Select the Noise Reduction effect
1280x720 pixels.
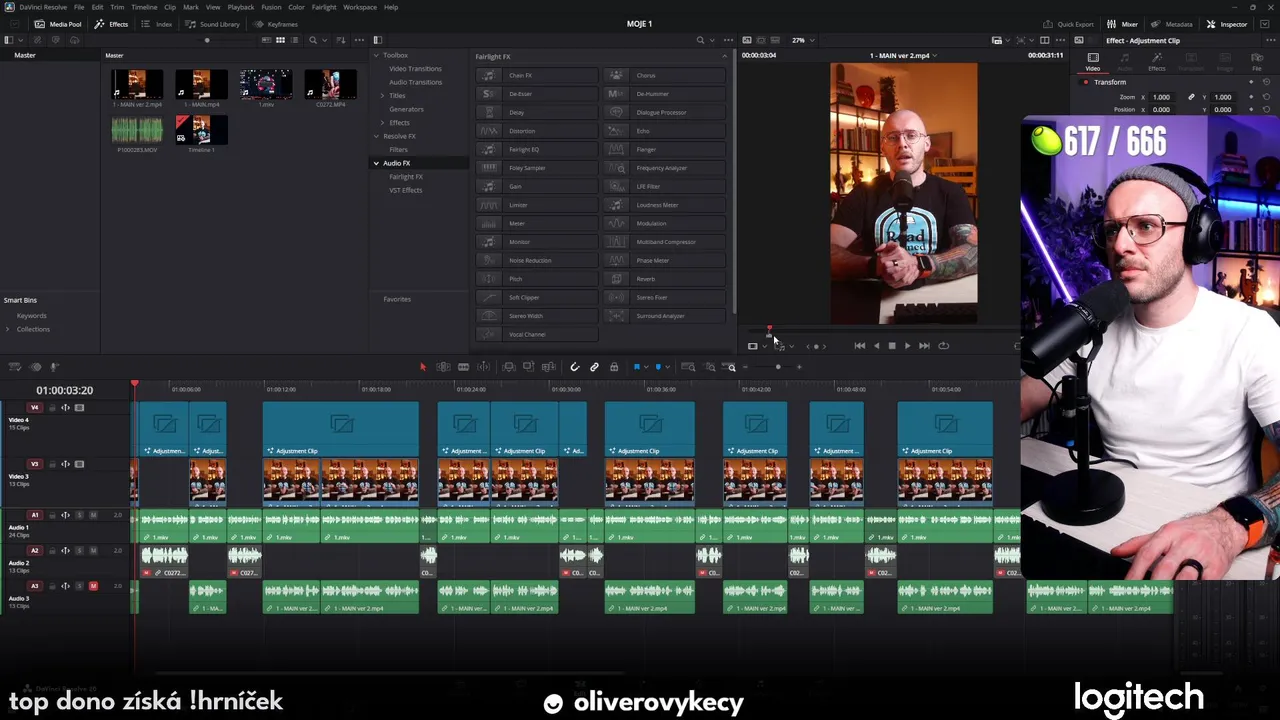[x=536, y=260]
